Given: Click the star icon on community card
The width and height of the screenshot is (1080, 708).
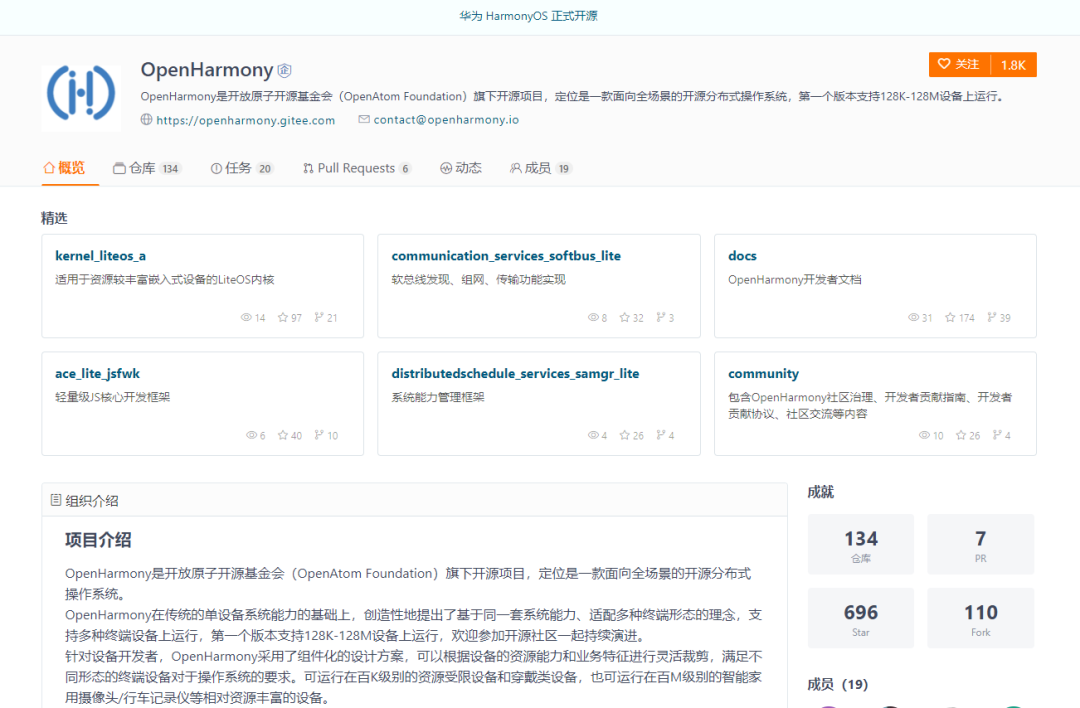Looking at the screenshot, I should tap(961, 435).
